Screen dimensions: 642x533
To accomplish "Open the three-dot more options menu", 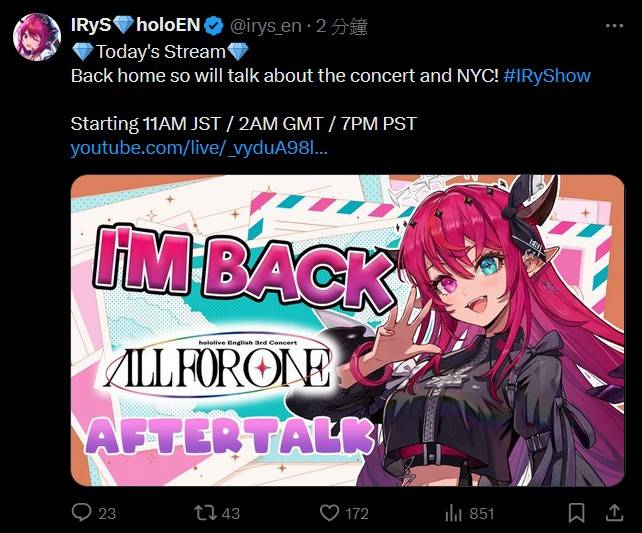I will click(x=614, y=25).
